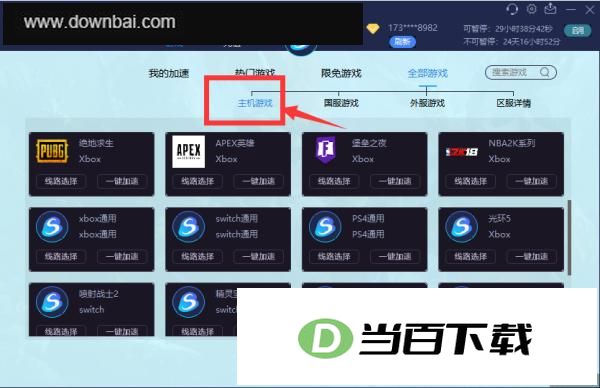
Task: Click 线路选择 for APEX英雄
Action: [197, 181]
